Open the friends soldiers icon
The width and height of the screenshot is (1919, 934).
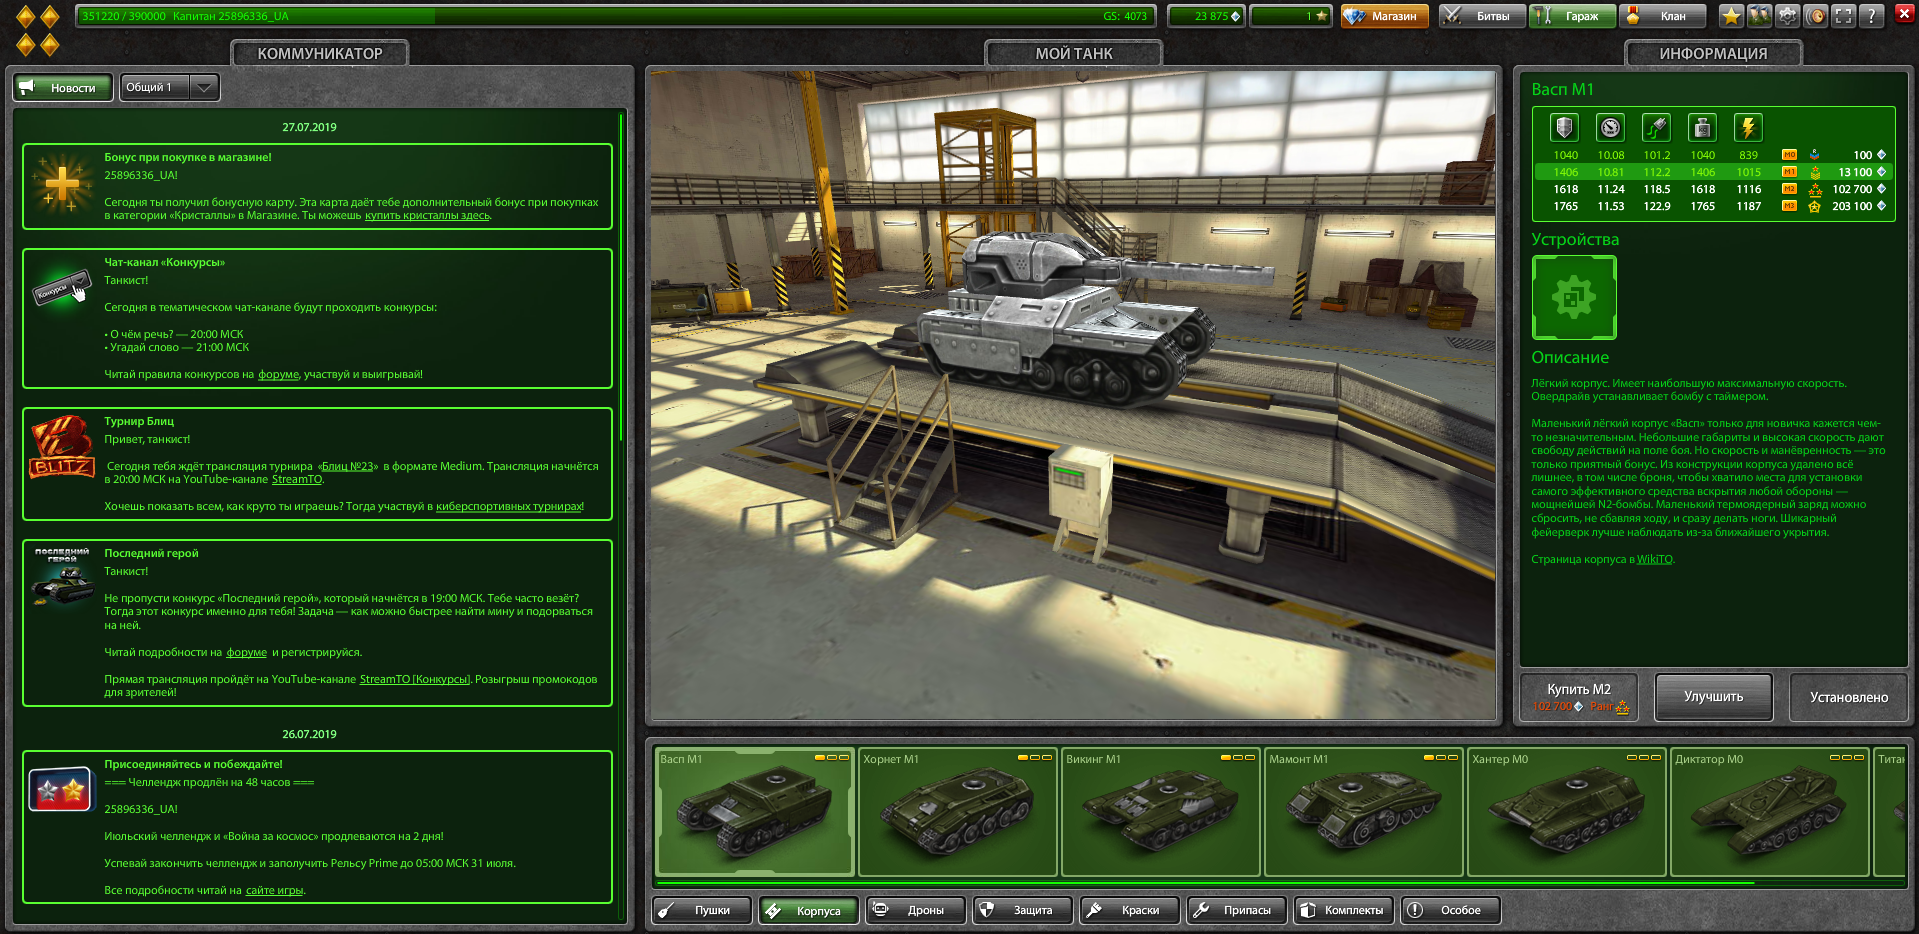click(x=1759, y=16)
